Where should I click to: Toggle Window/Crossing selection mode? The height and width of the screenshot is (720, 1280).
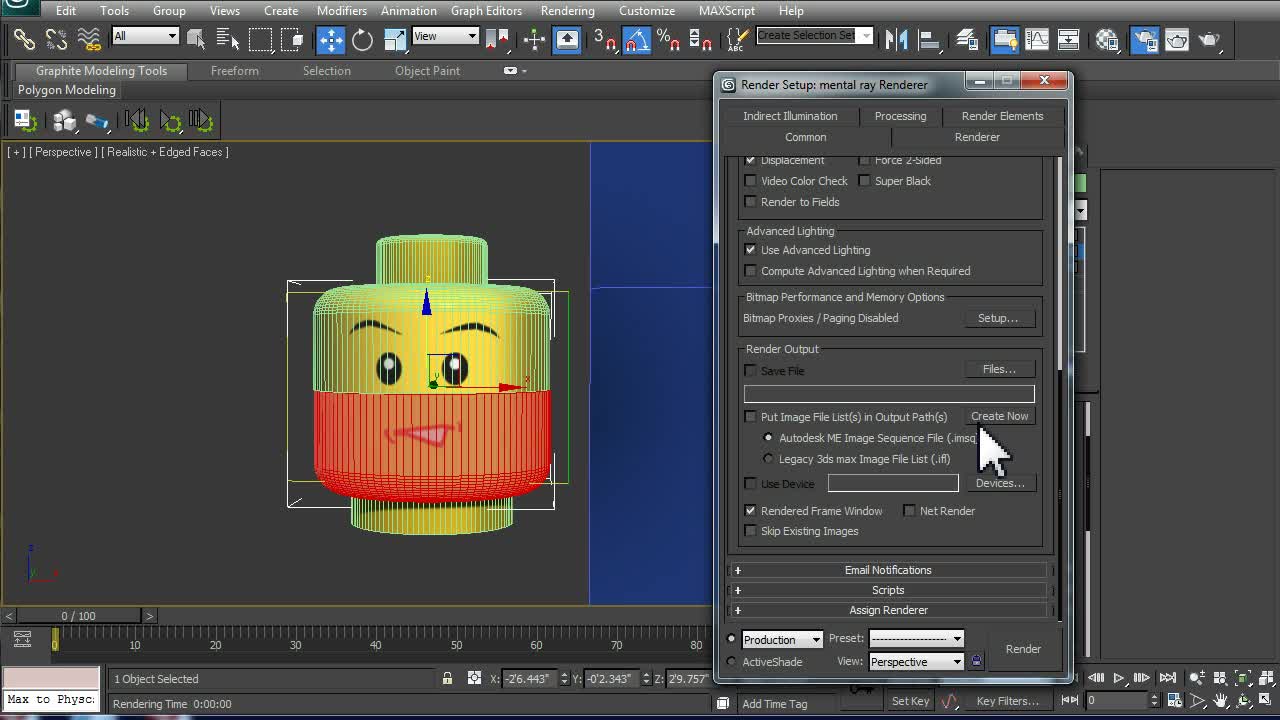292,40
